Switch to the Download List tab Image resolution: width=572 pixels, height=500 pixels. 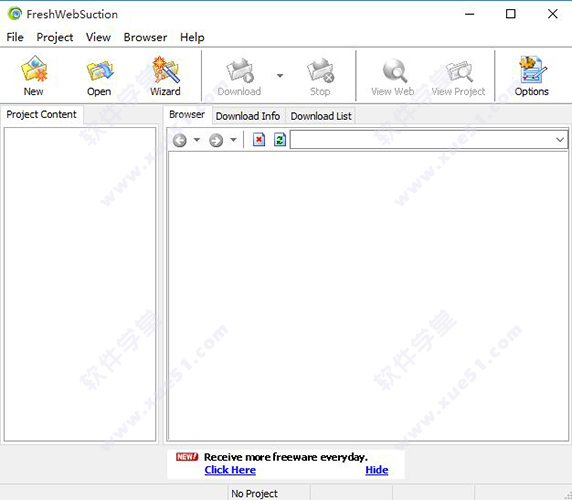point(321,116)
